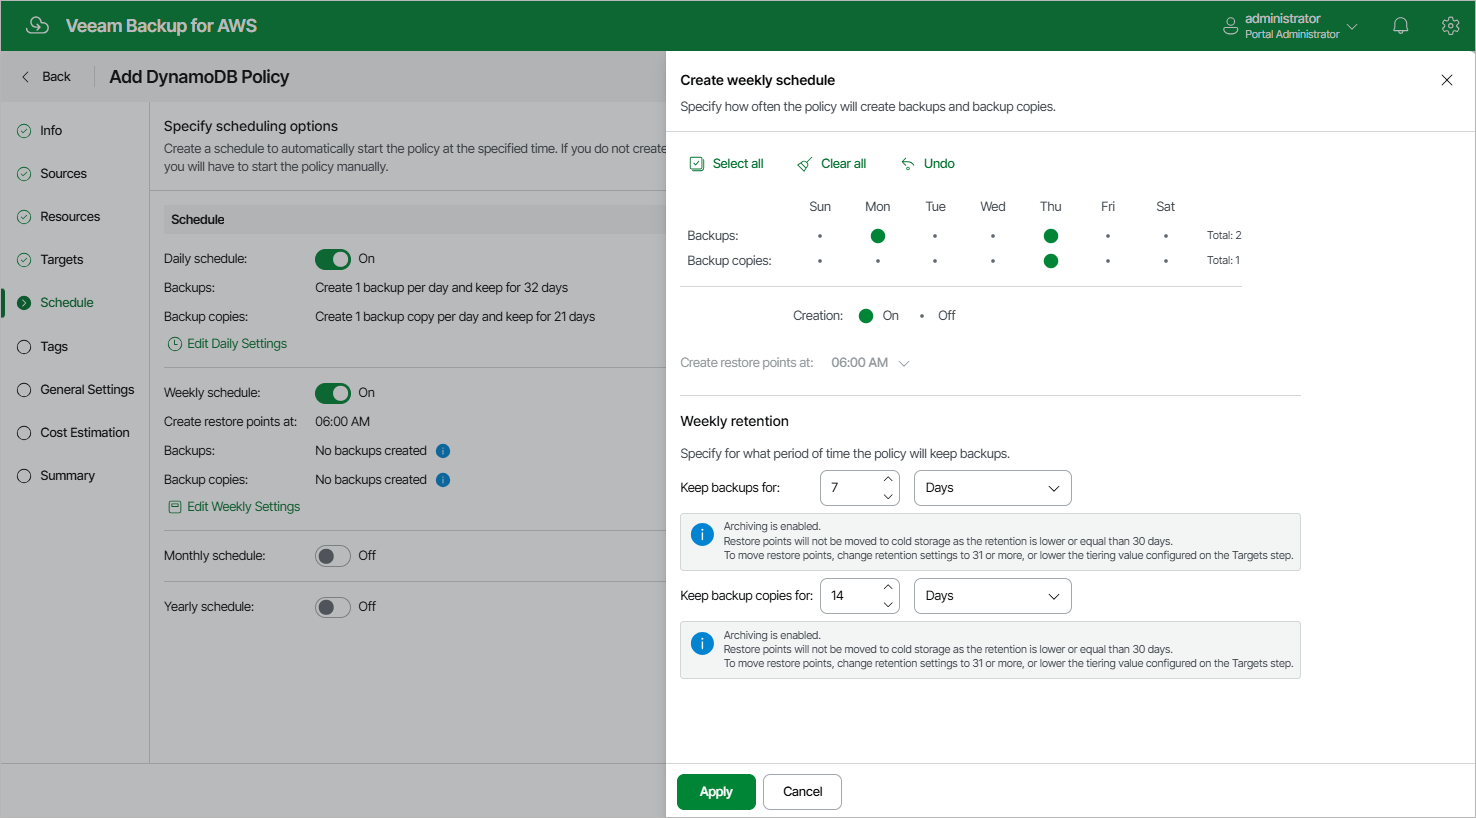Select Saturday in the Backups row
The height and width of the screenshot is (818, 1476).
pyautogui.click(x=1166, y=236)
